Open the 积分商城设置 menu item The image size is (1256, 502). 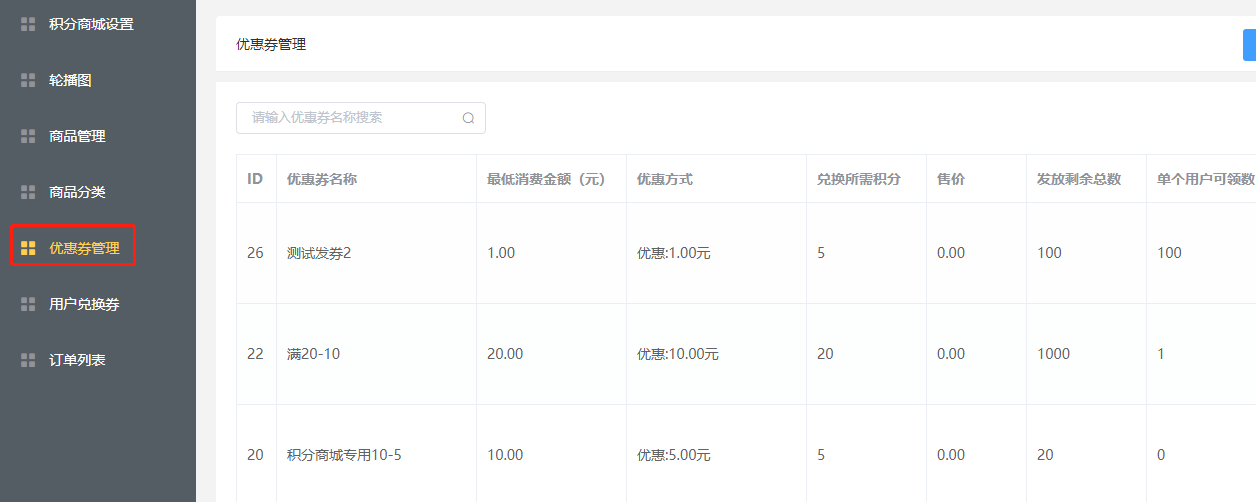(91, 24)
